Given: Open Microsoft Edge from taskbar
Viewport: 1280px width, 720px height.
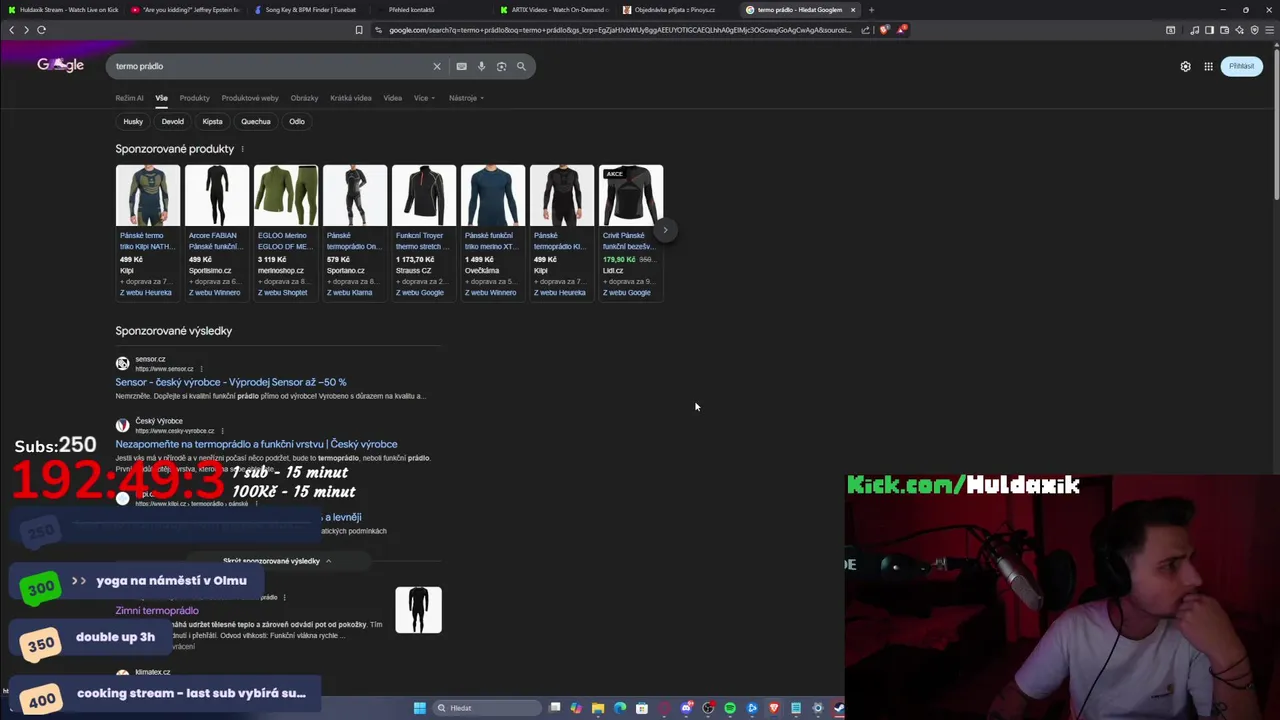Looking at the screenshot, I should click(620, 708).
